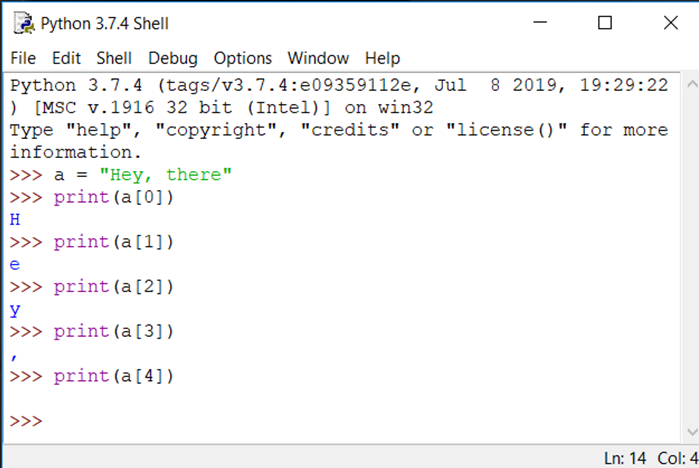Open the File menu
The height and width of the screenshot is (468, 699).
point(23,58)
